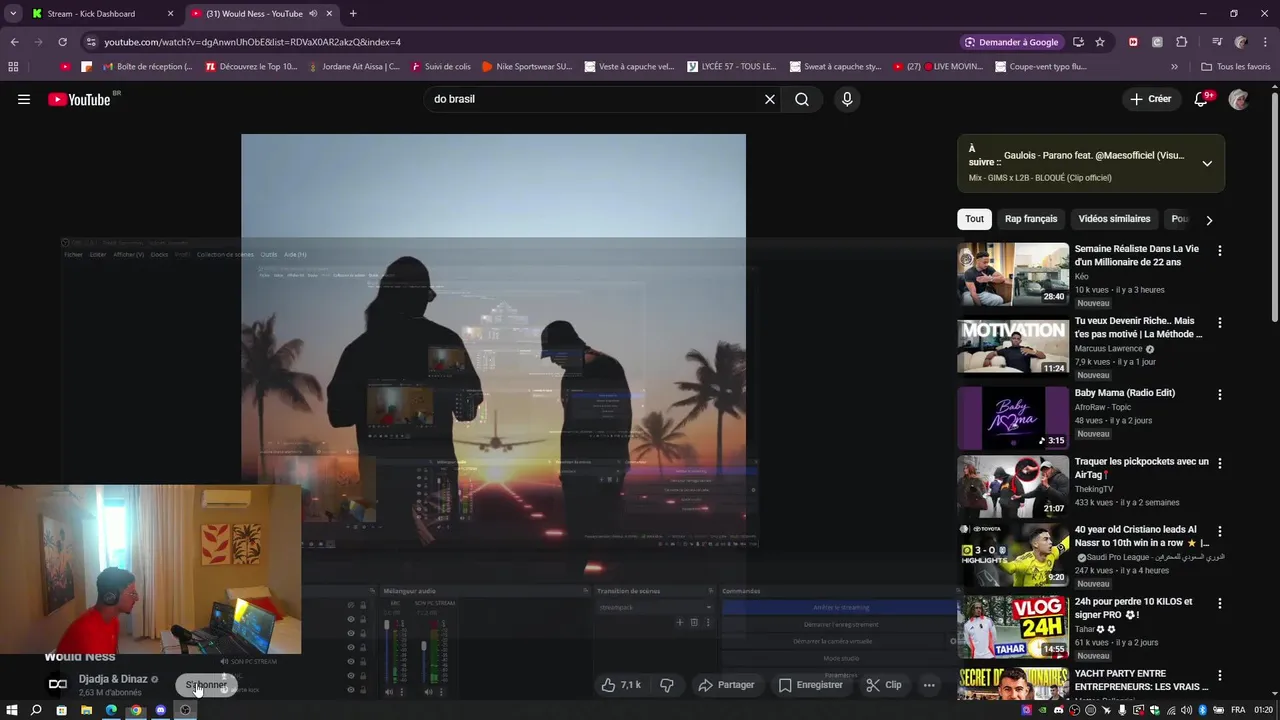The width and height of the screenshot is (1280, 720).
Task: Start voice search with the microphone
Action: 847,99
